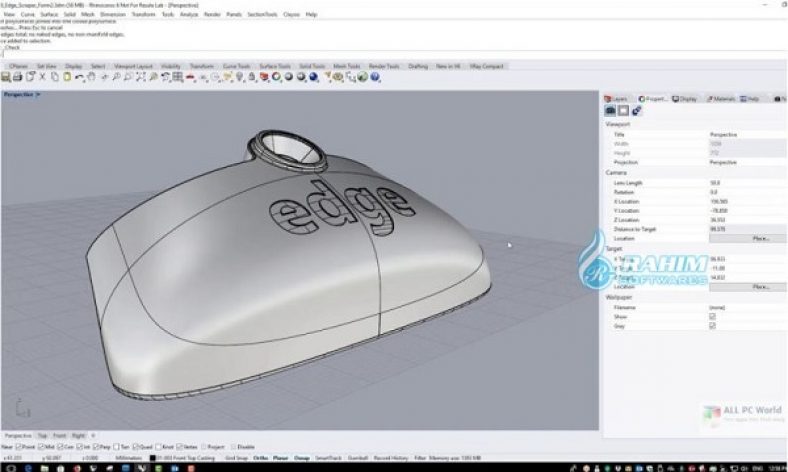The height and width of the screenshot is (472, 788).
Task: Open the Analyze menu
Action: pyautogui.click(x=189, y=15)
